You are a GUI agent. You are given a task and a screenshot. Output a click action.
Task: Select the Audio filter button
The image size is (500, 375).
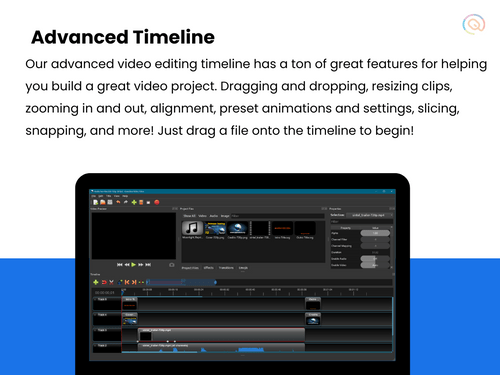[x=214, y=216]
